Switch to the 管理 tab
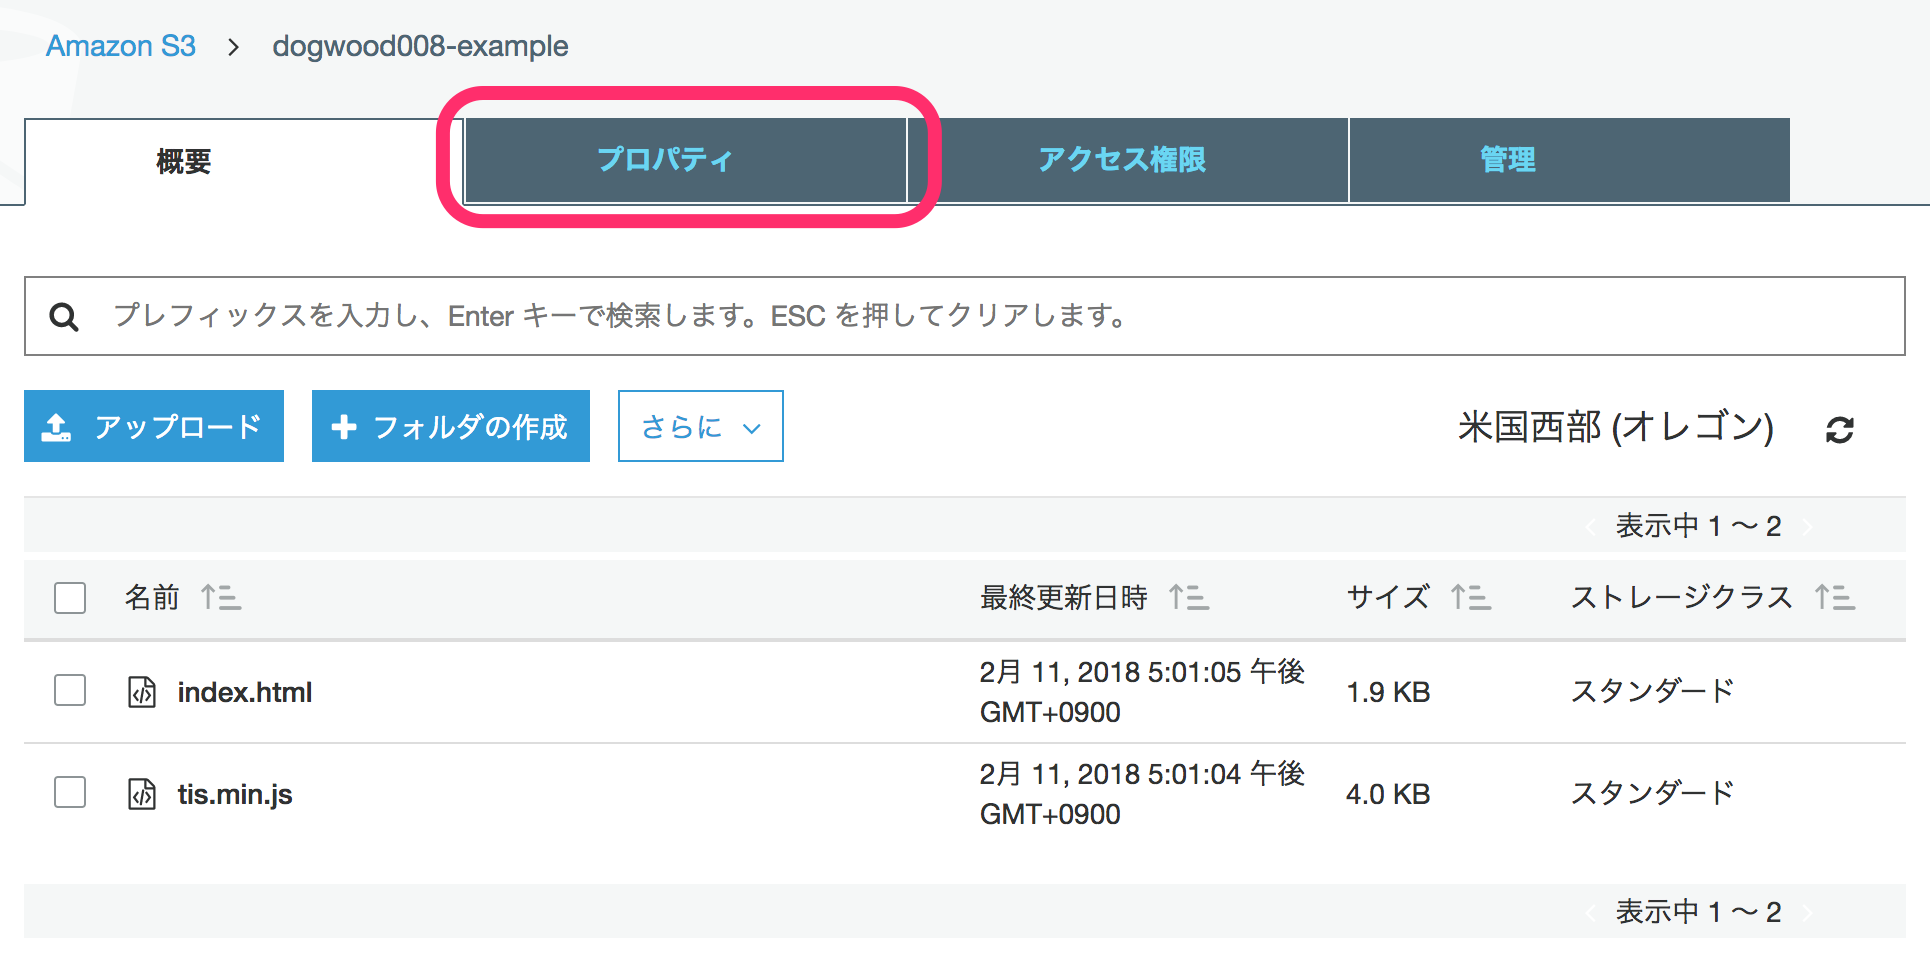 pyautogui.click(x=1506, y=160)
